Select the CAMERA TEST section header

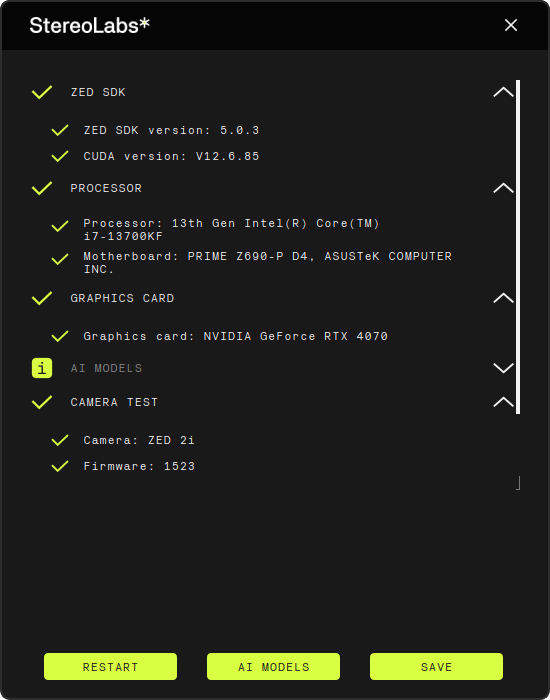click(114, 402)
